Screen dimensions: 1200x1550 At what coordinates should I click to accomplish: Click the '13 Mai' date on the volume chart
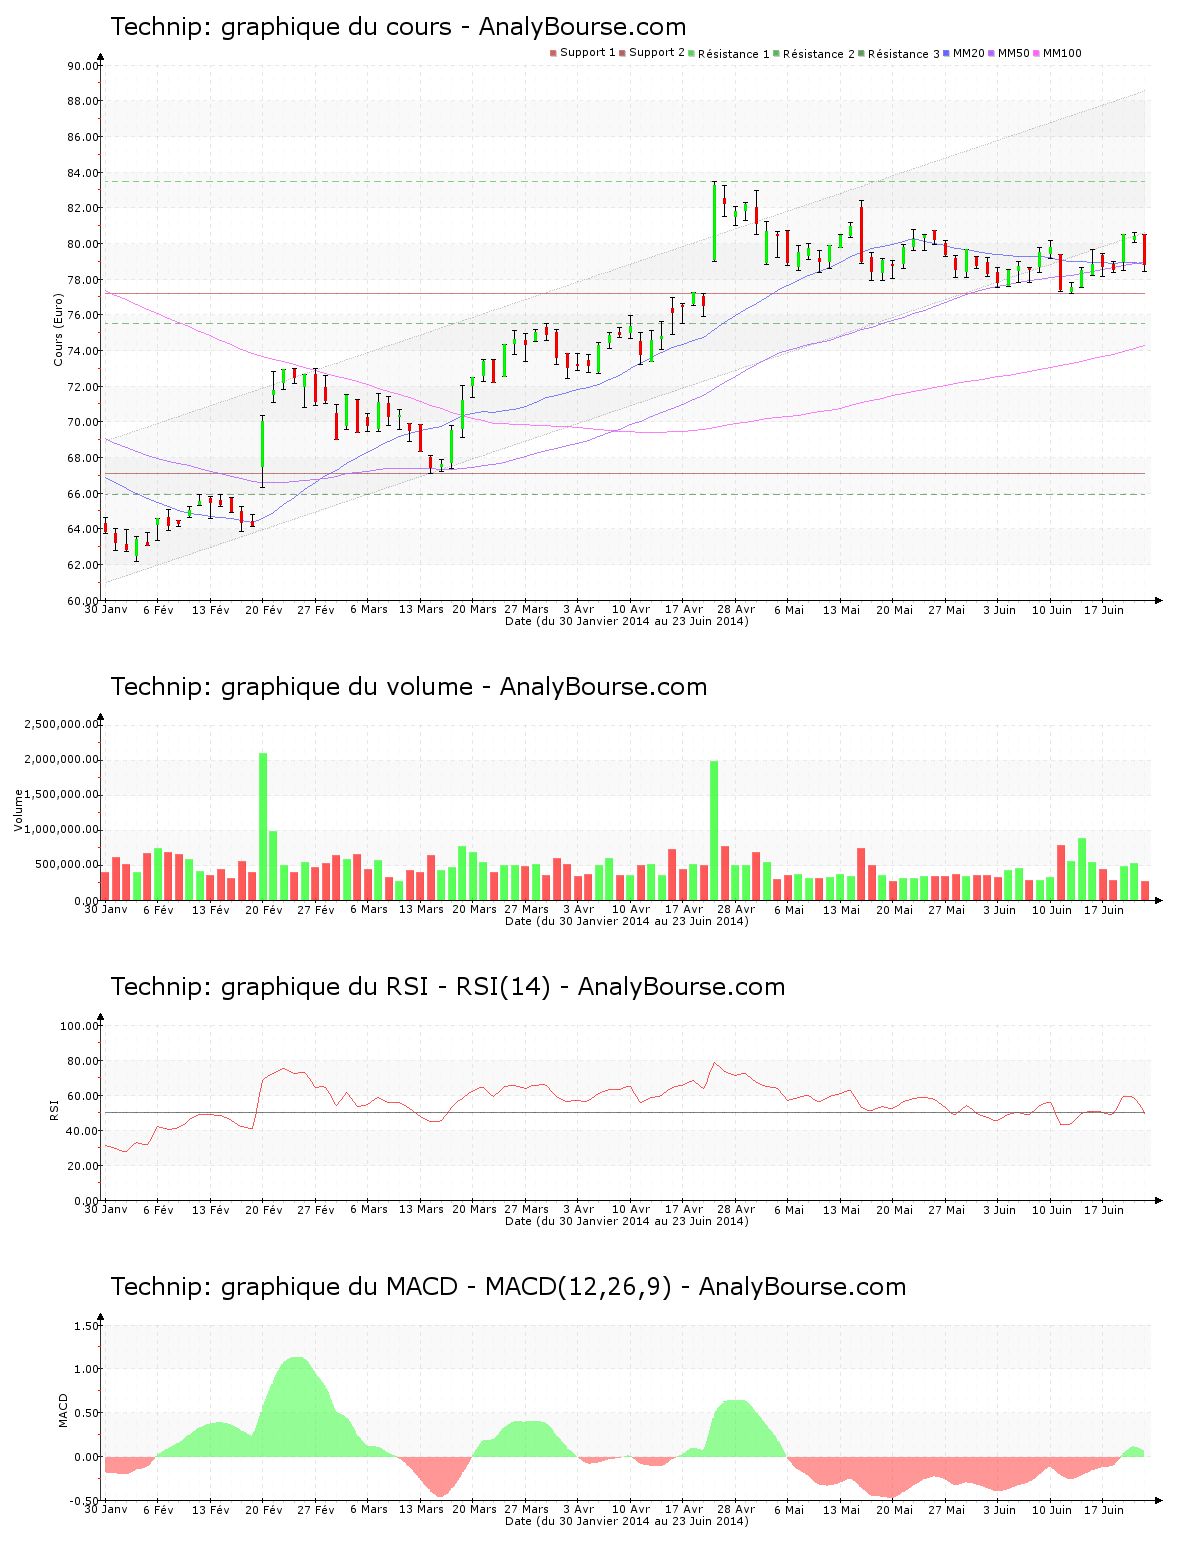pos(841,910)
